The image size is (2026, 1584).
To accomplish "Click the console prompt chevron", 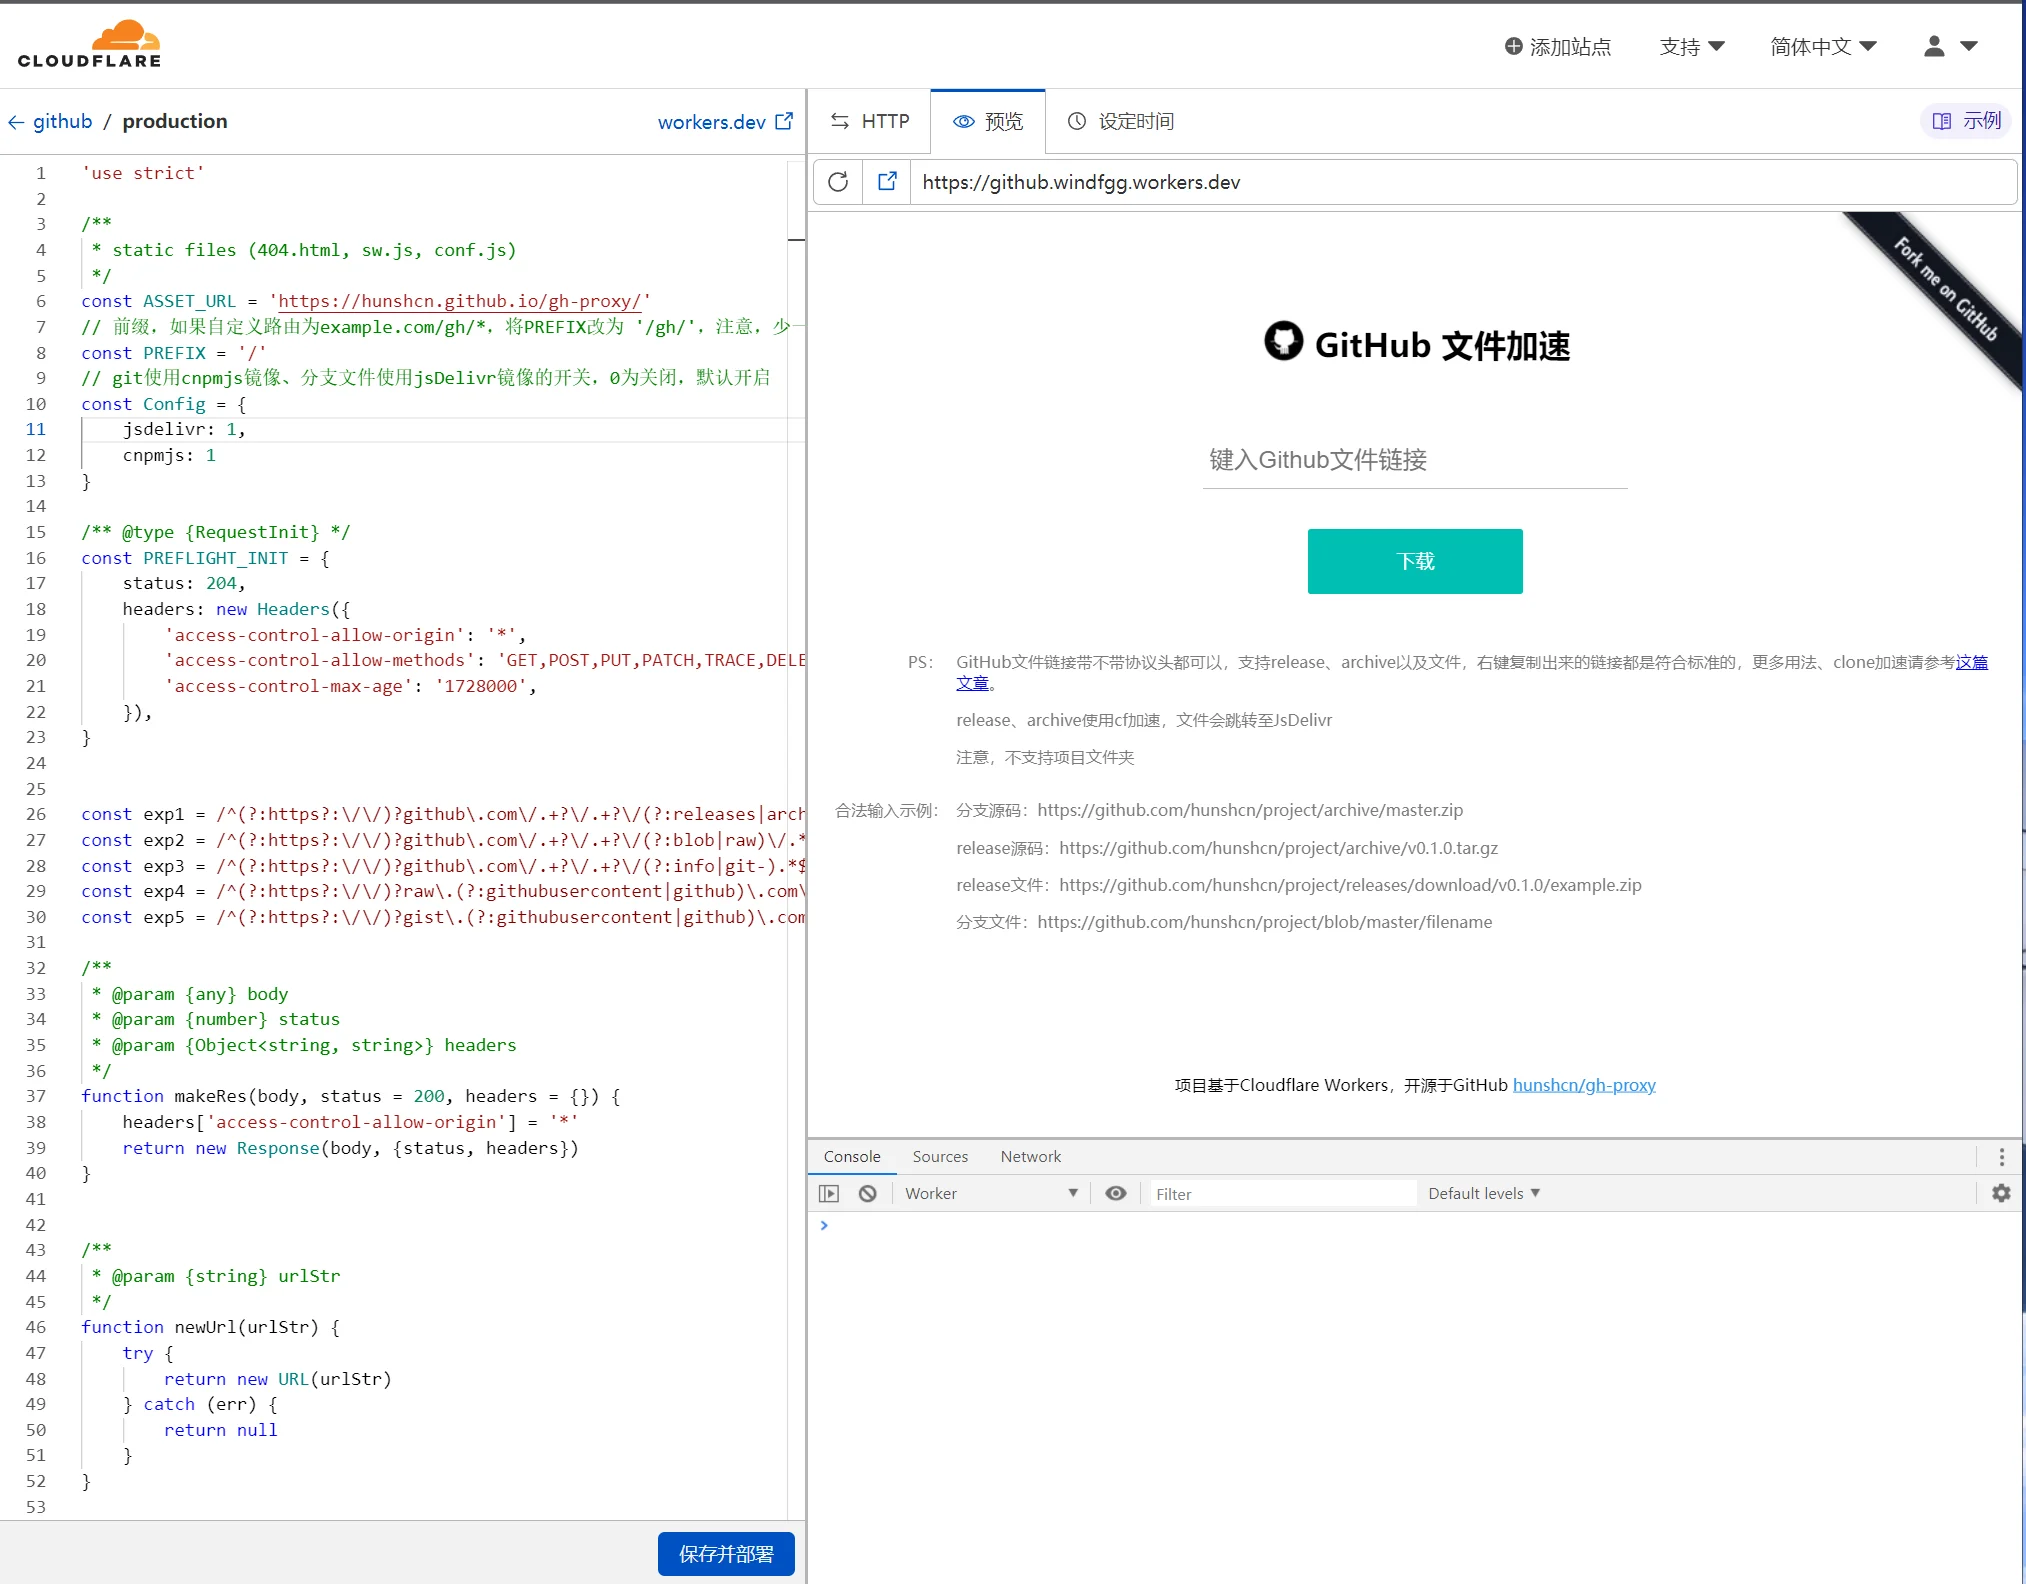I will pyautogui.click(x=824, y=1225).
